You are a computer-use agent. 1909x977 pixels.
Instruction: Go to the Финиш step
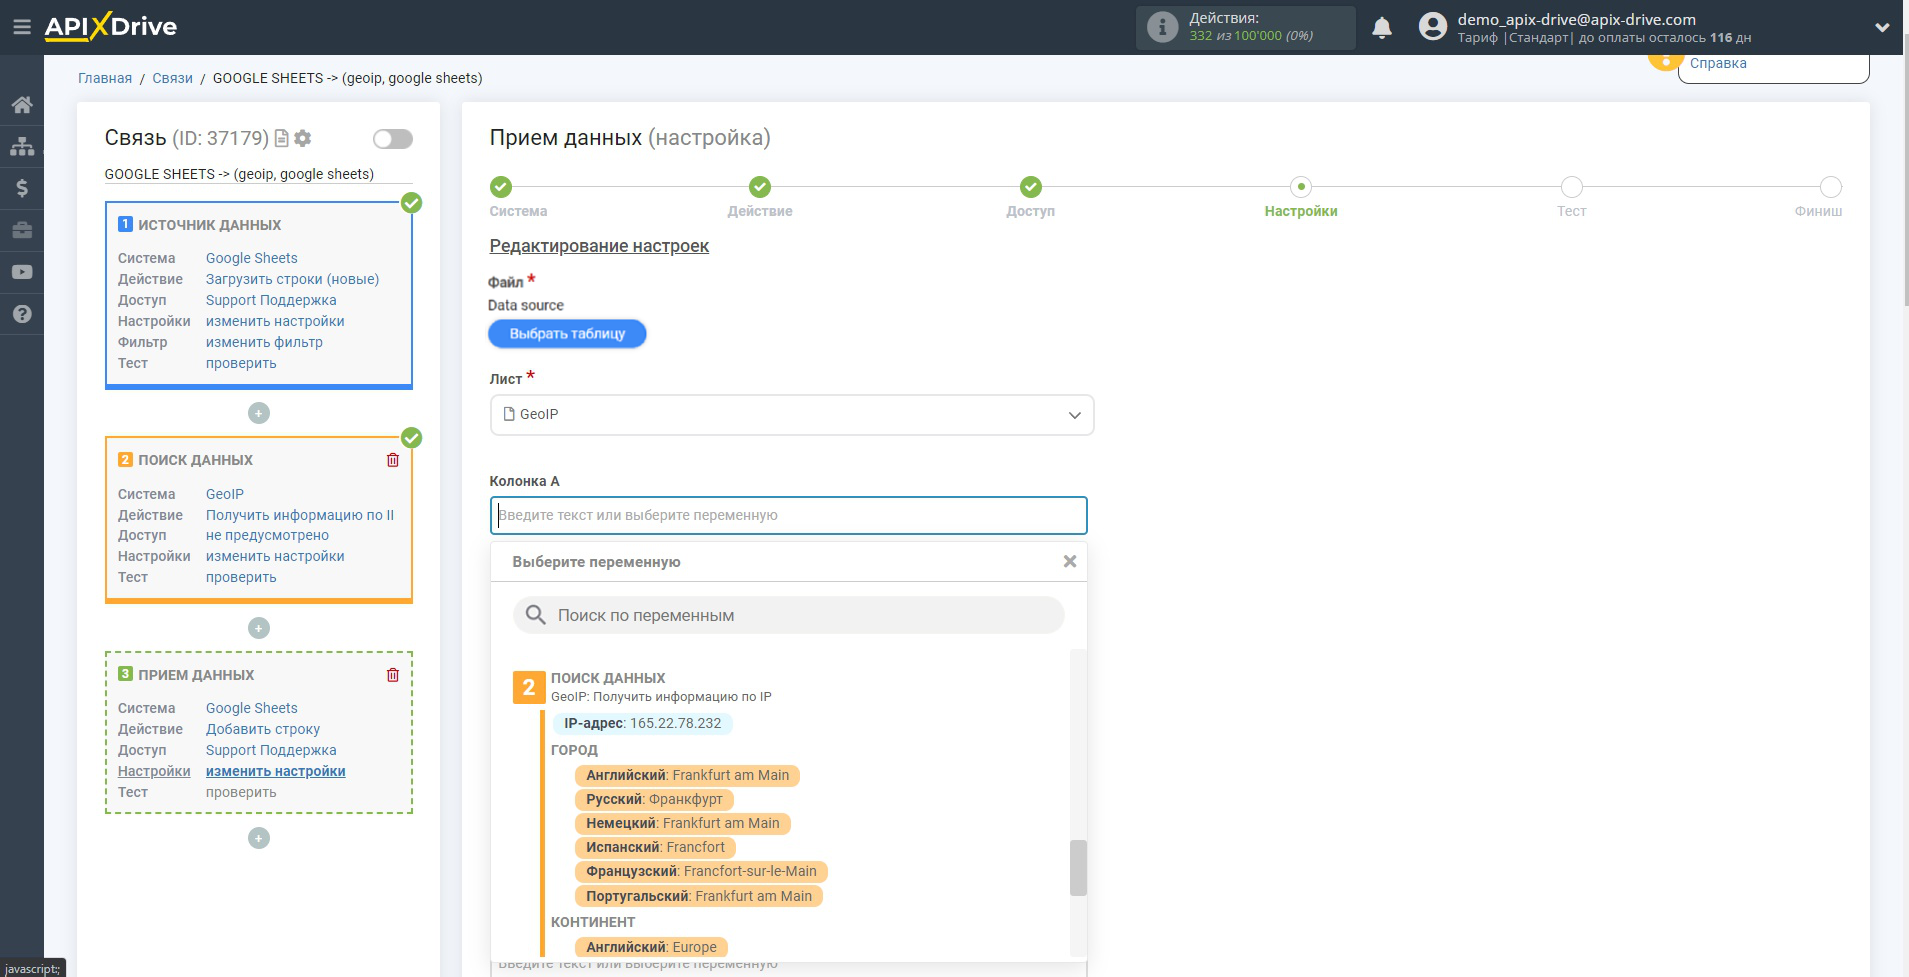pos(1831,187)
